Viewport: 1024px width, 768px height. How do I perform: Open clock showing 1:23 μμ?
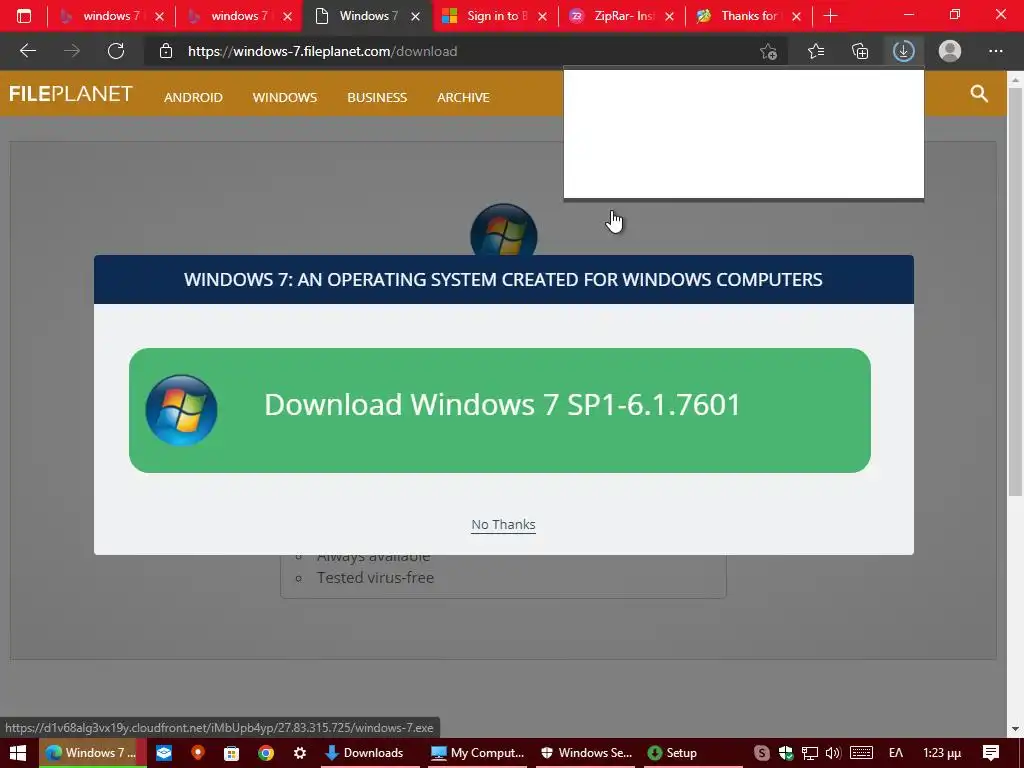coord(942,753)
